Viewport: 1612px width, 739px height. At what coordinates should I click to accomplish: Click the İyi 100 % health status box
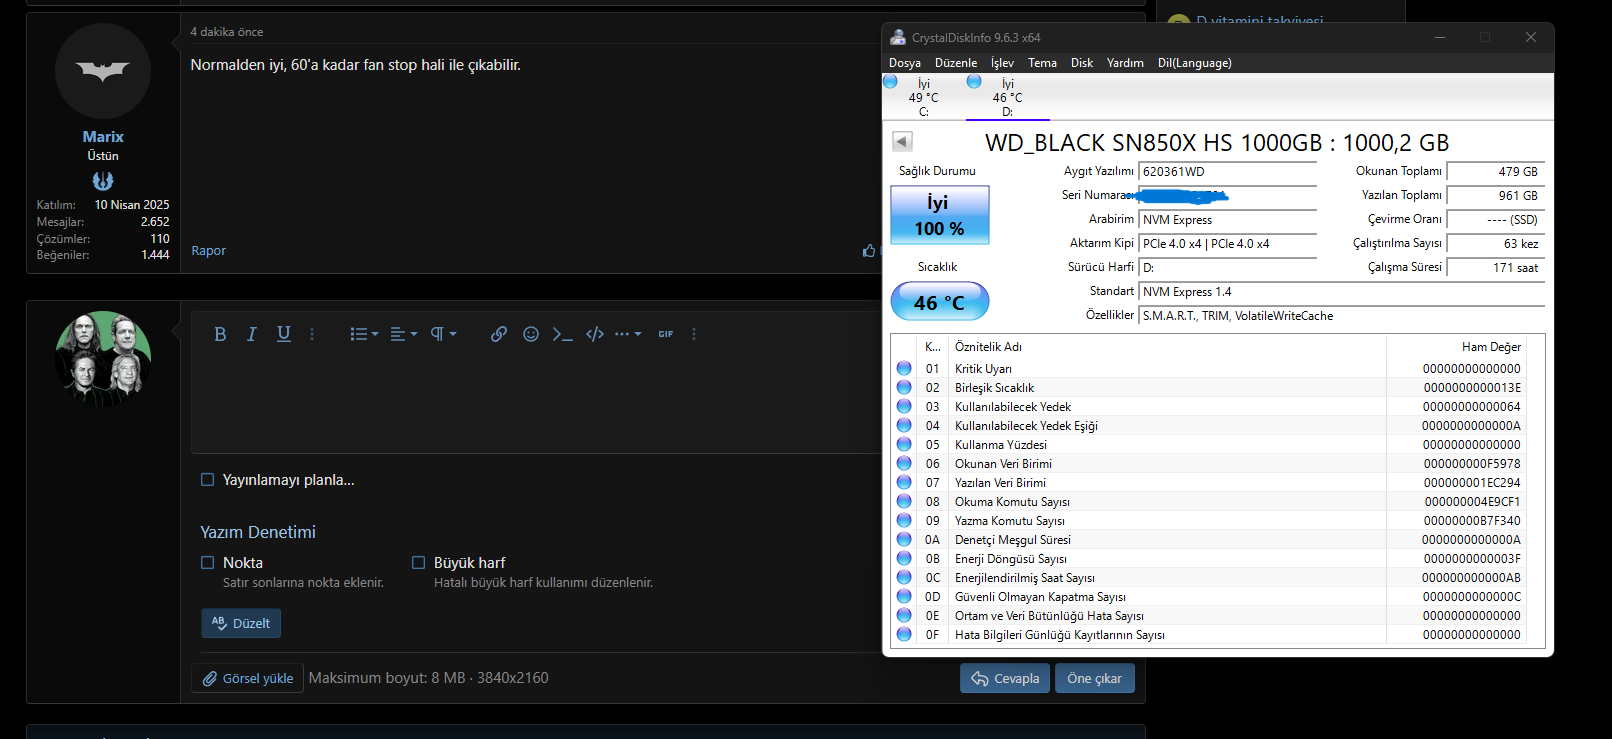tap(939, 215)
